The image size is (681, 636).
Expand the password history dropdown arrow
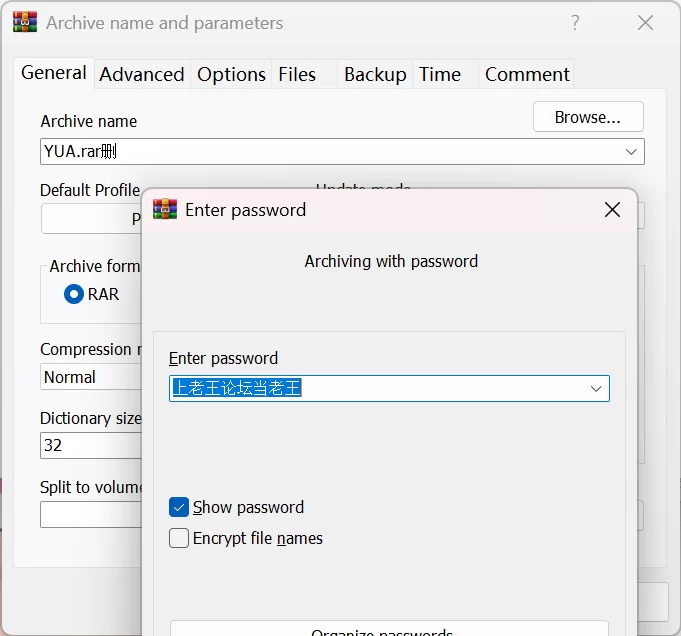coord(596,388)
